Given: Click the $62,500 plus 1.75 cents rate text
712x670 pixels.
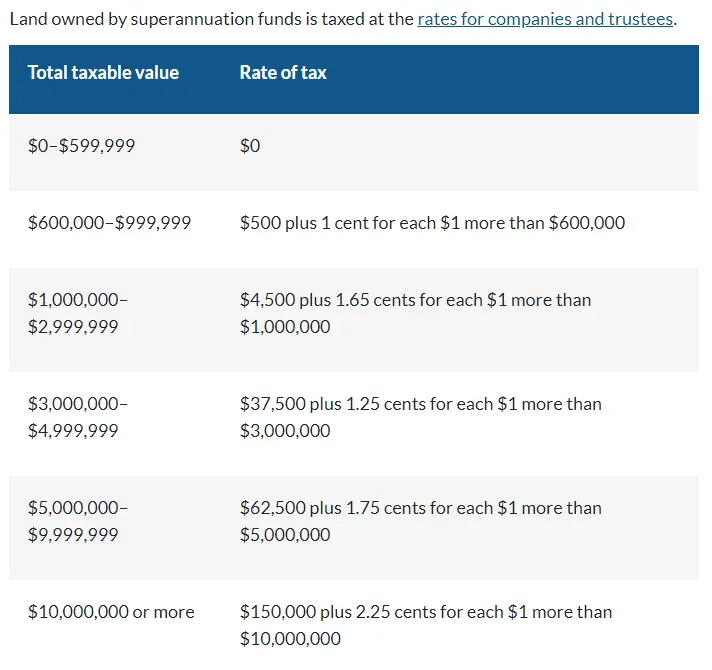Looking at the screenshot, I should [420, 521].
